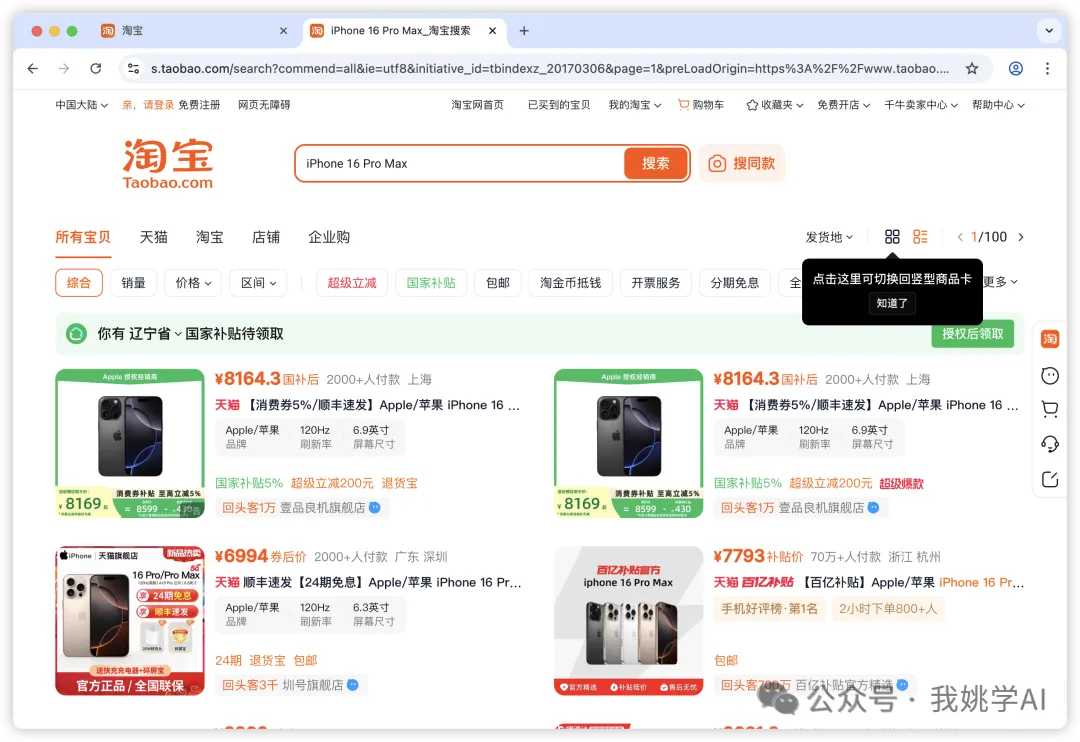The width and height of the screenshot is (1080, 742).
Task: Click the orange 搜索 button
Action: (x=656, y=163)
